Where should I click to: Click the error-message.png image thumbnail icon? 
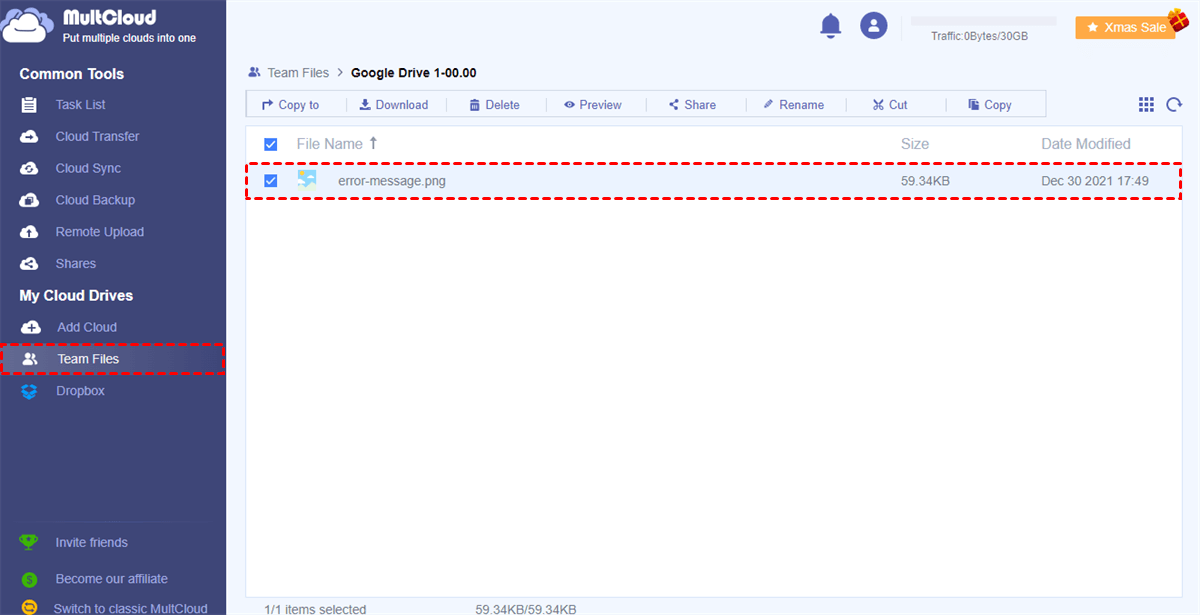[306, 180]
